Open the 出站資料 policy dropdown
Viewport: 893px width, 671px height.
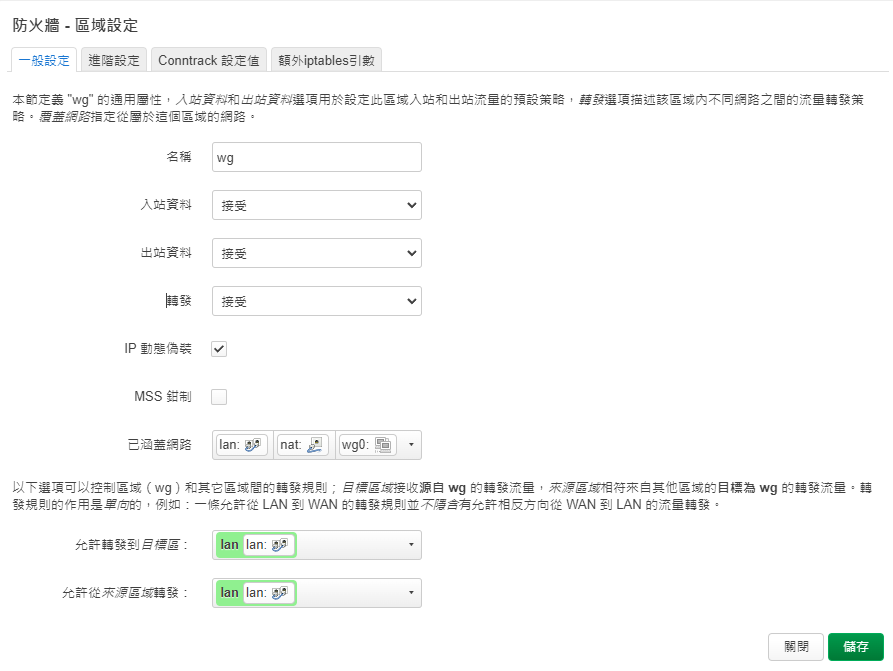coord(317,253)
